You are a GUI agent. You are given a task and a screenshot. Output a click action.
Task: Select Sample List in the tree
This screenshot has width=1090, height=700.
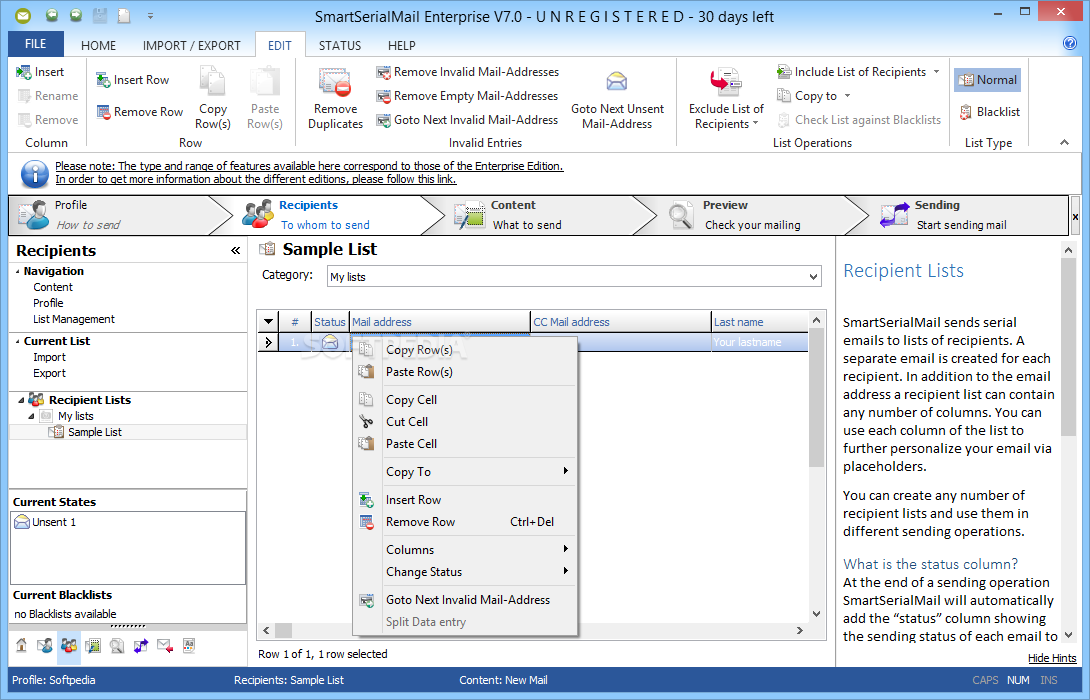click(95, 432)
